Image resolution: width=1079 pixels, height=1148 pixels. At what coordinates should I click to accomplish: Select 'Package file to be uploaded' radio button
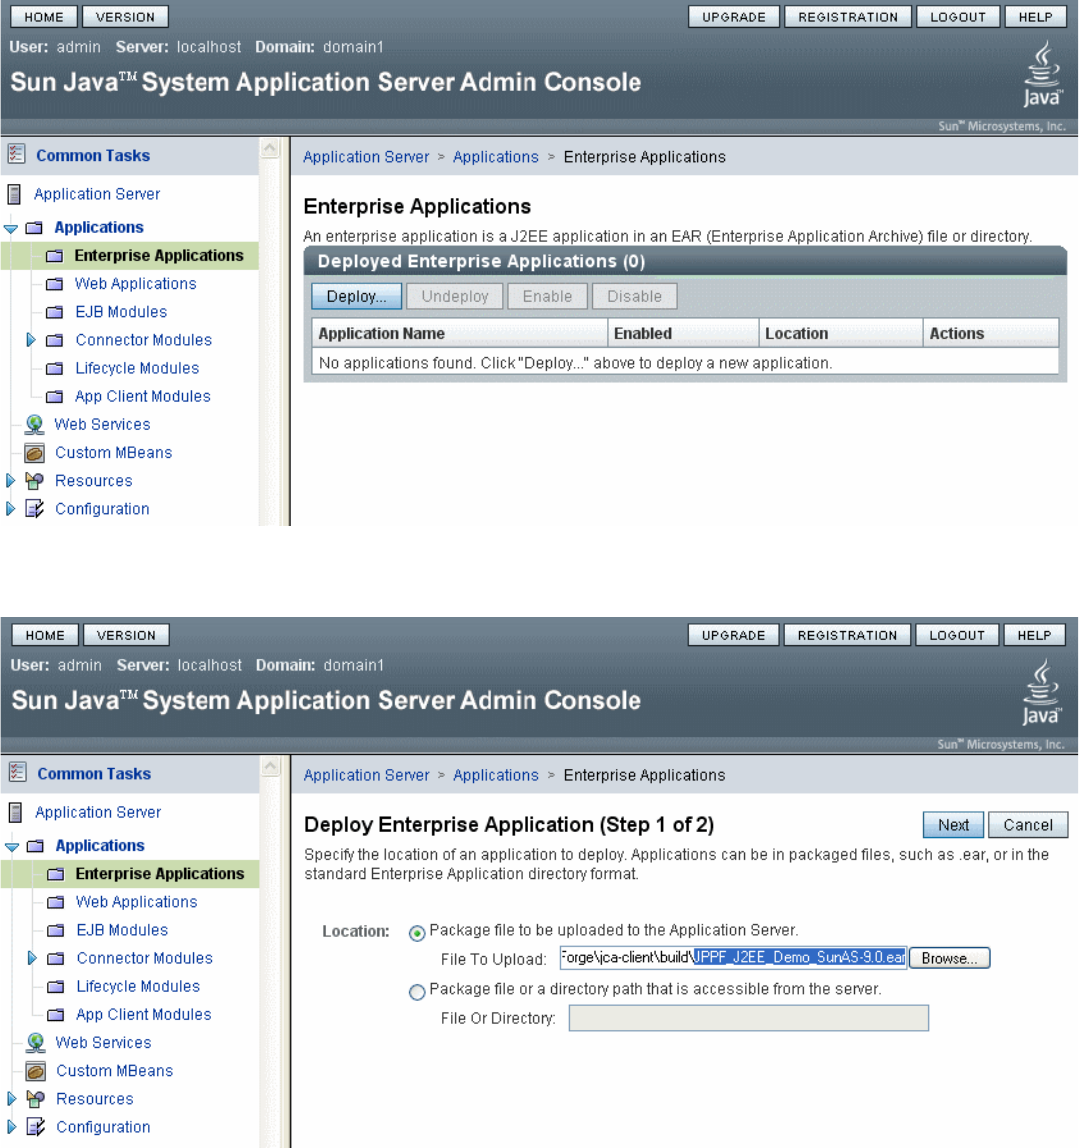pos(417,933)
